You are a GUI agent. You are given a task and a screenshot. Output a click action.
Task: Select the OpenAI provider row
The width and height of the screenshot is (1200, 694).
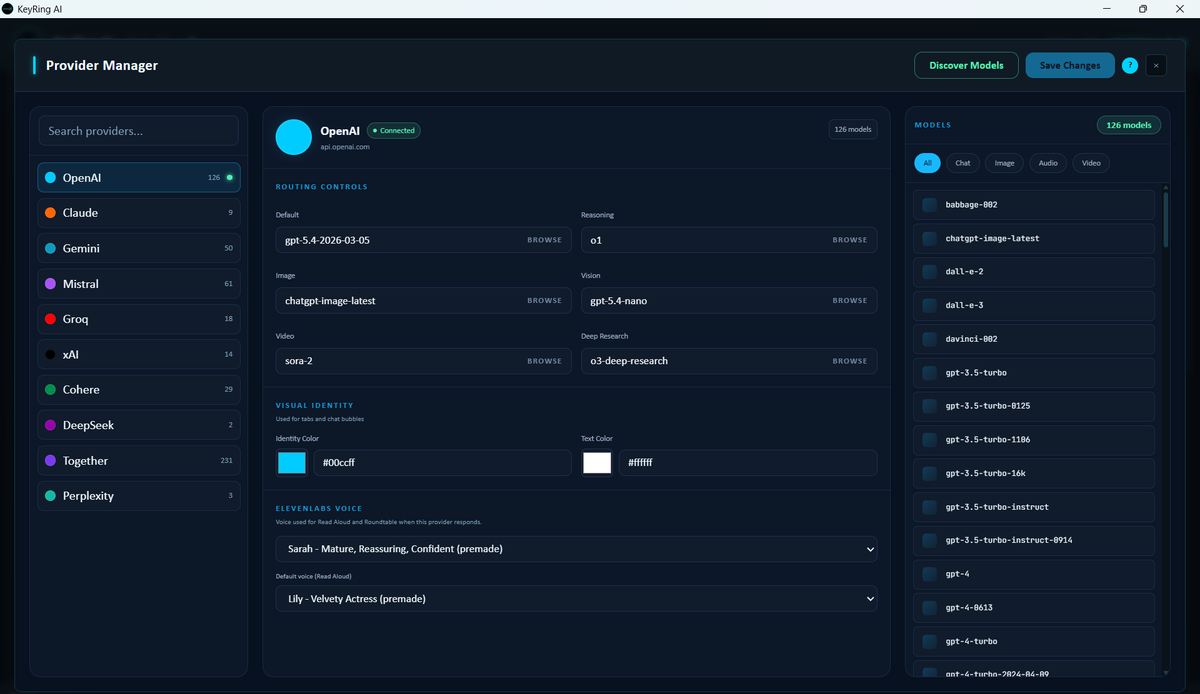(139, 177)
